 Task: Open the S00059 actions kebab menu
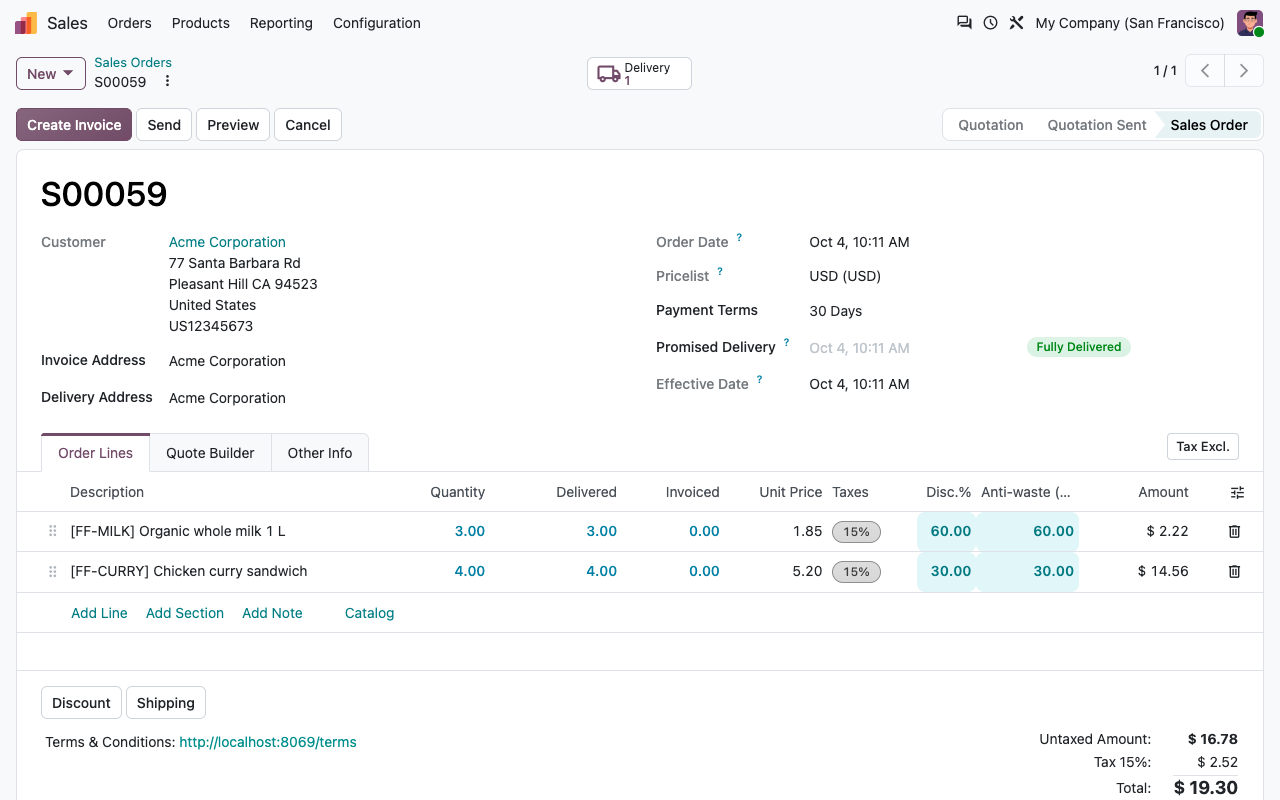(167, 82)
